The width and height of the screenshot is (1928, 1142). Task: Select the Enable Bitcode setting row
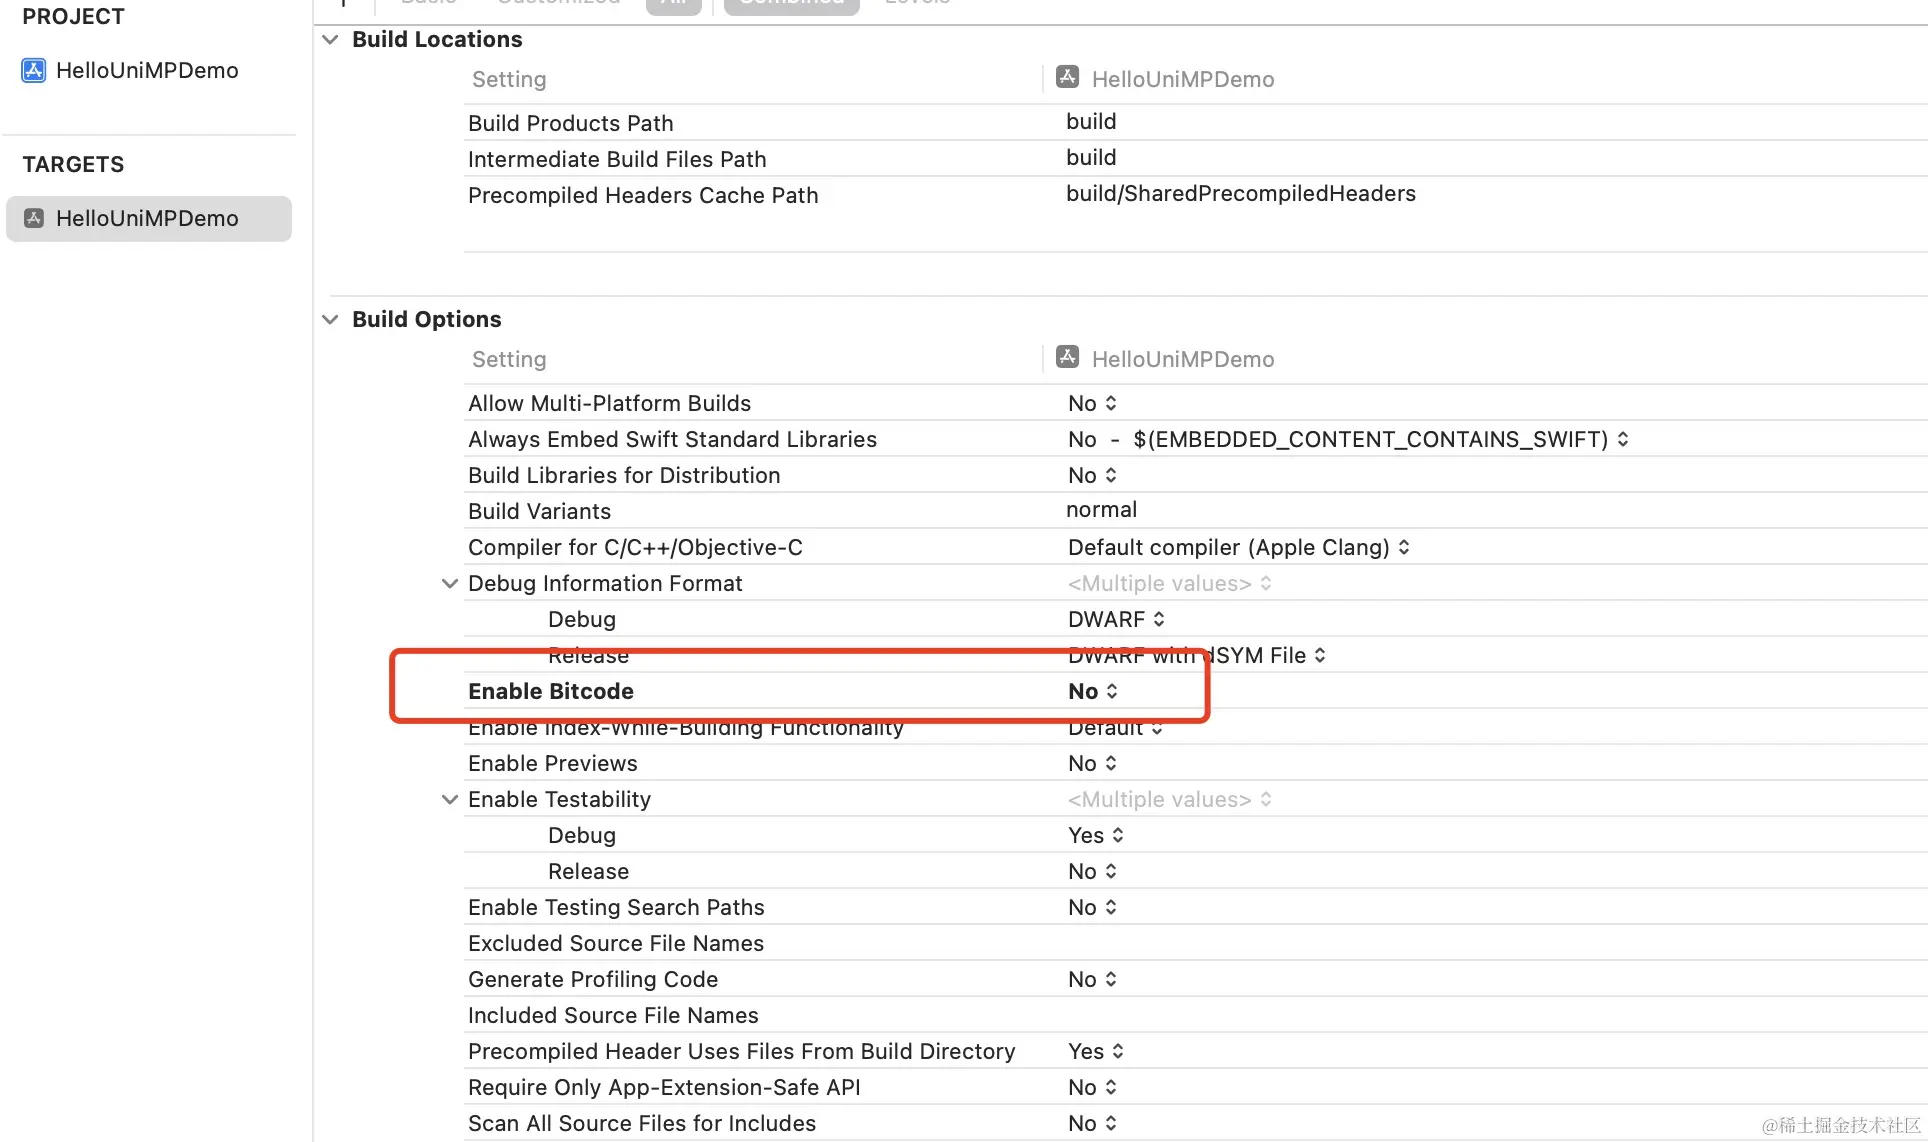tap(1195, 691)
